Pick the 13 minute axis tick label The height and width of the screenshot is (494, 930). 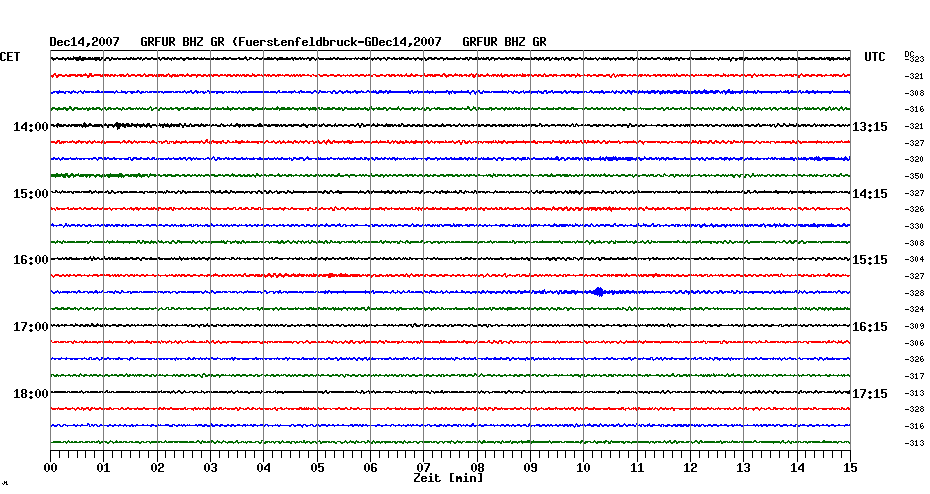[x=744, y=468]
